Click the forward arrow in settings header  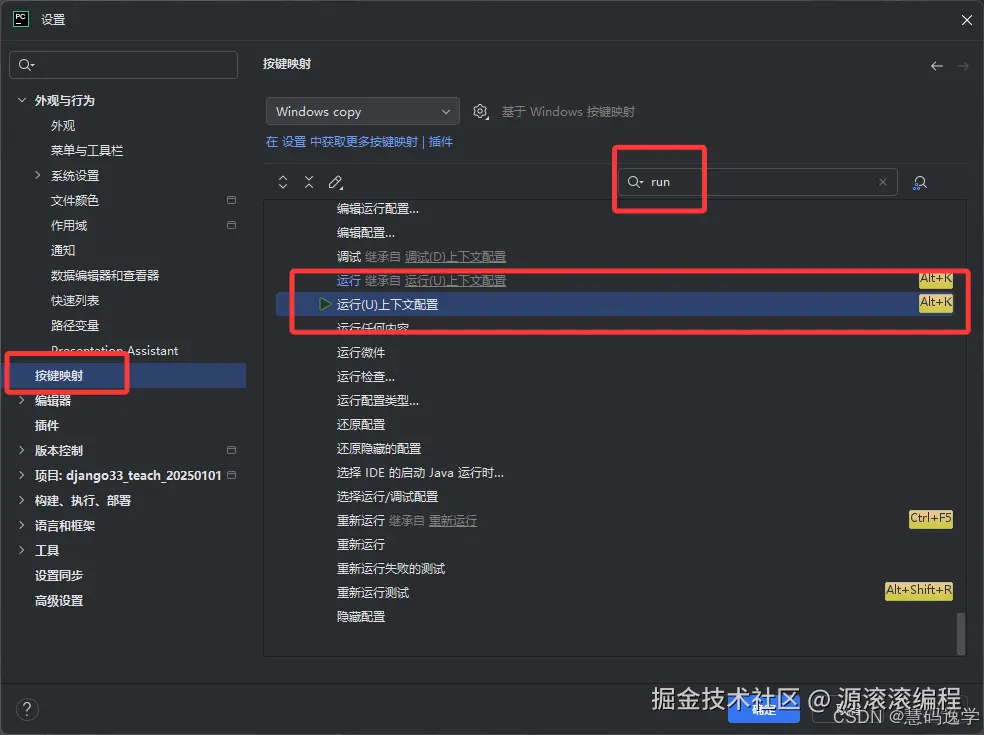[963, 66]
